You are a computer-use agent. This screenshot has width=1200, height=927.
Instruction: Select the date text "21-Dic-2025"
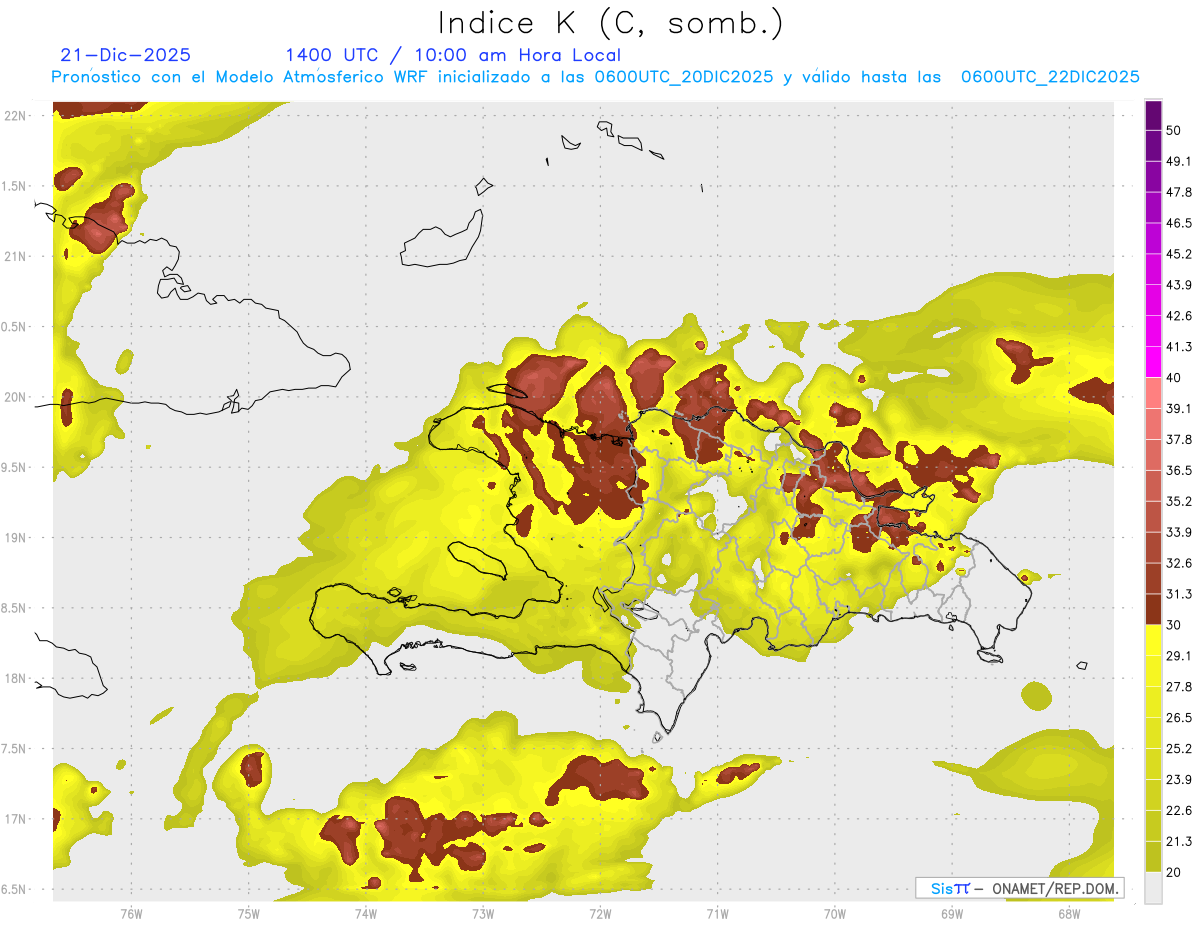tap(126, 55)
